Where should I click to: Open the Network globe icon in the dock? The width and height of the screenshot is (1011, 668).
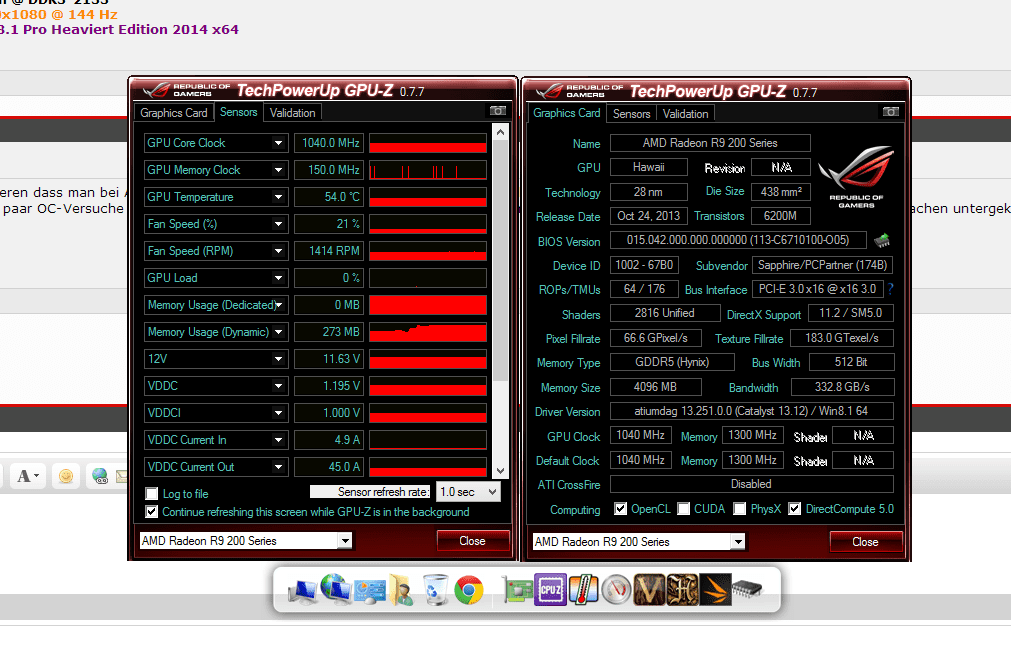point(335,589)
